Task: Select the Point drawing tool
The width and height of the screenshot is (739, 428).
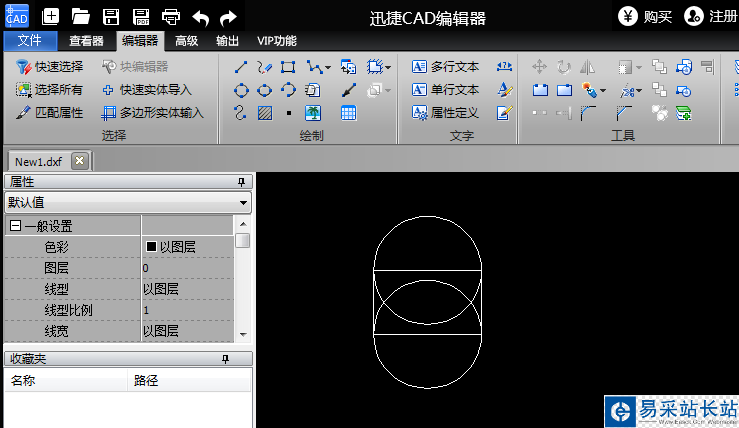Action: tap(289, 113)
